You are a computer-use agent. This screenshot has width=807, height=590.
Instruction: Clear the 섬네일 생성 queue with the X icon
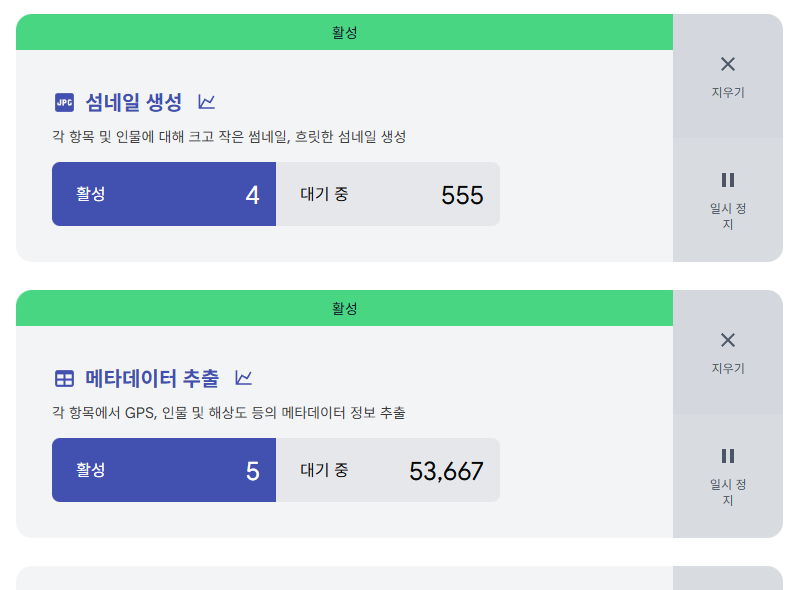coord(728,76)
